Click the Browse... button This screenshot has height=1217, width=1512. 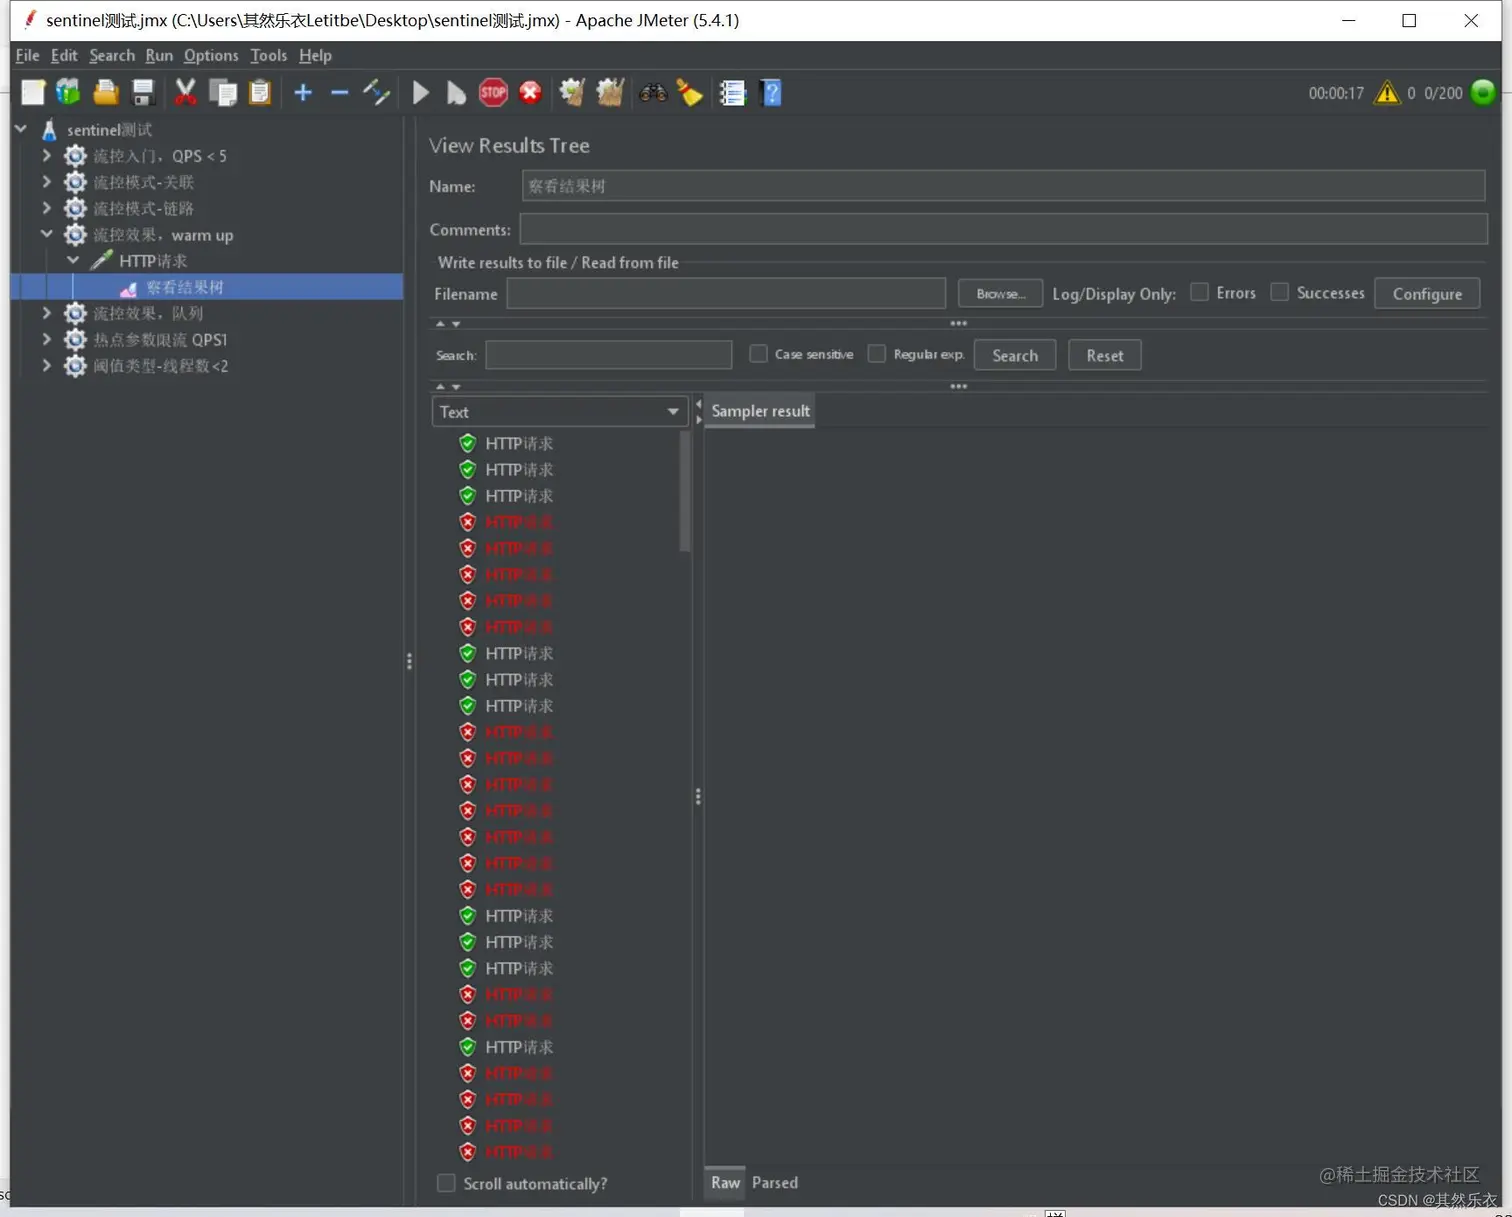click(x=1000, y=293)
